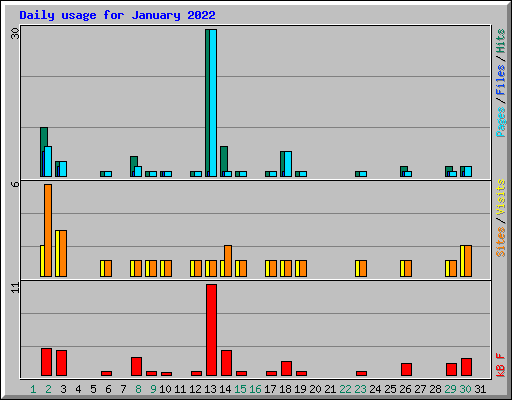This screenshot has width=512, height=400.
Task: Click the tall cyan Pages bar on day 13
Action: click(x=213, y=103)
